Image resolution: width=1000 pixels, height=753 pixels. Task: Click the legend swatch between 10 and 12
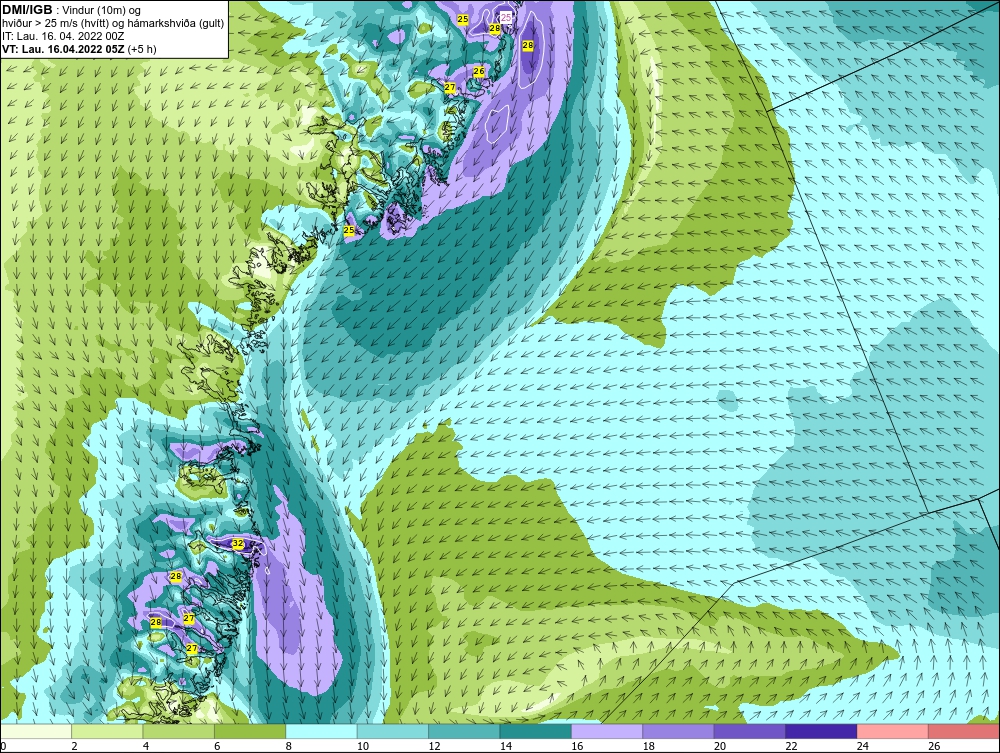pos(393,731)
